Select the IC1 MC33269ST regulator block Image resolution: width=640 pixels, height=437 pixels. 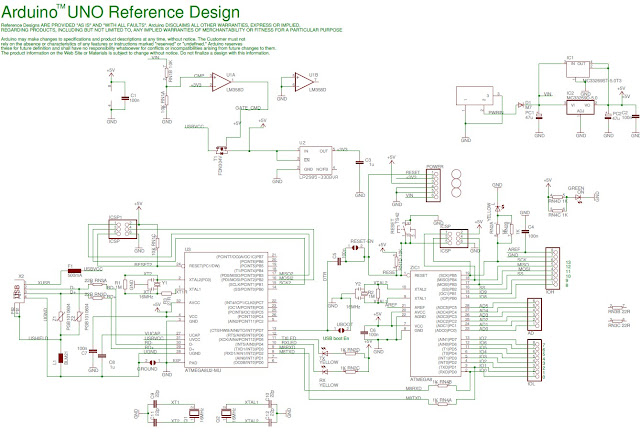tap(578, 69)
